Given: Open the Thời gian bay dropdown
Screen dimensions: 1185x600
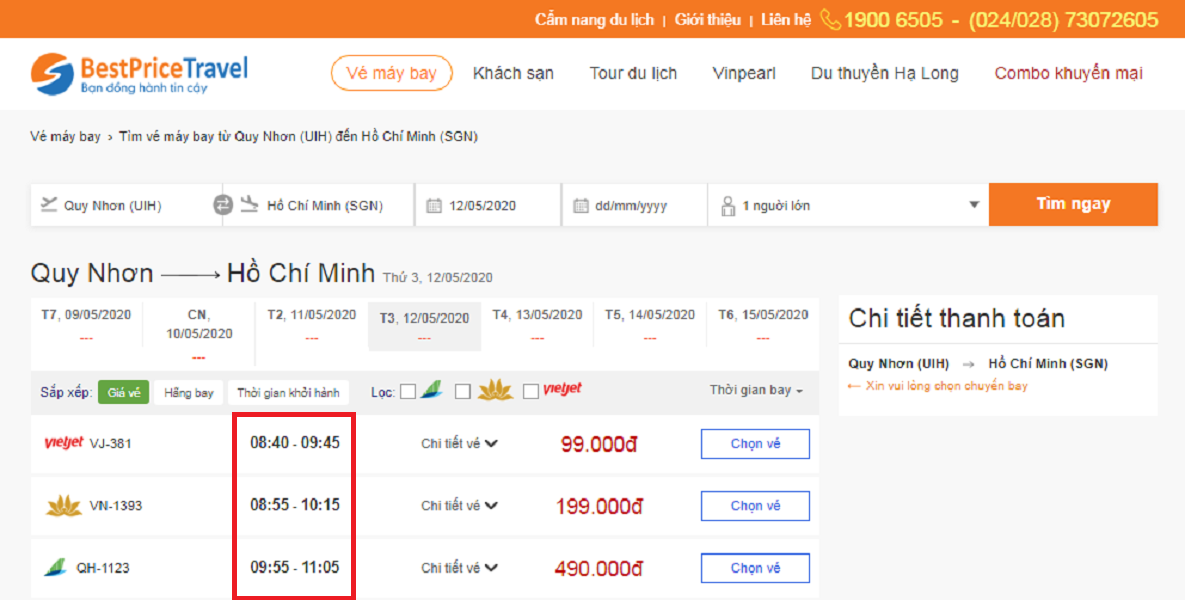Looking at the screenshot, I should click(x=756, y=390).
